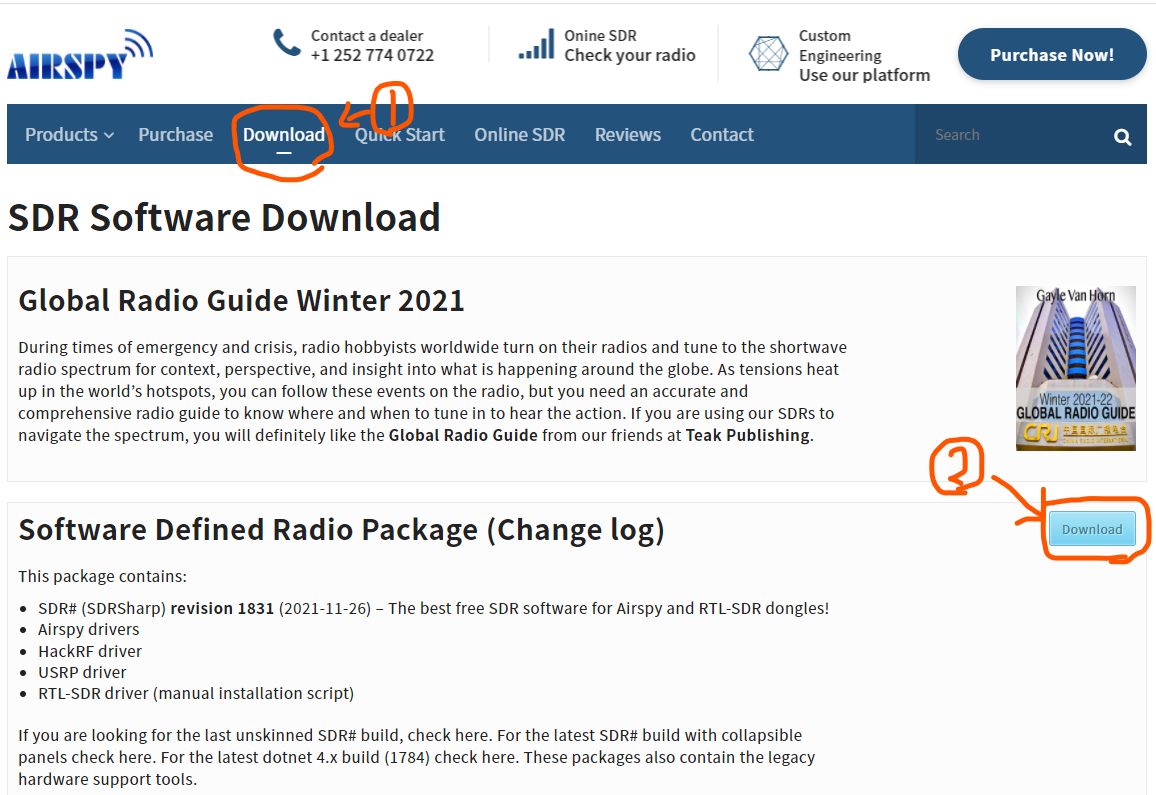The height and width of the screenshot is (795, 1156).
Task: Click the This package contains: text
Action: click(102, 577)
